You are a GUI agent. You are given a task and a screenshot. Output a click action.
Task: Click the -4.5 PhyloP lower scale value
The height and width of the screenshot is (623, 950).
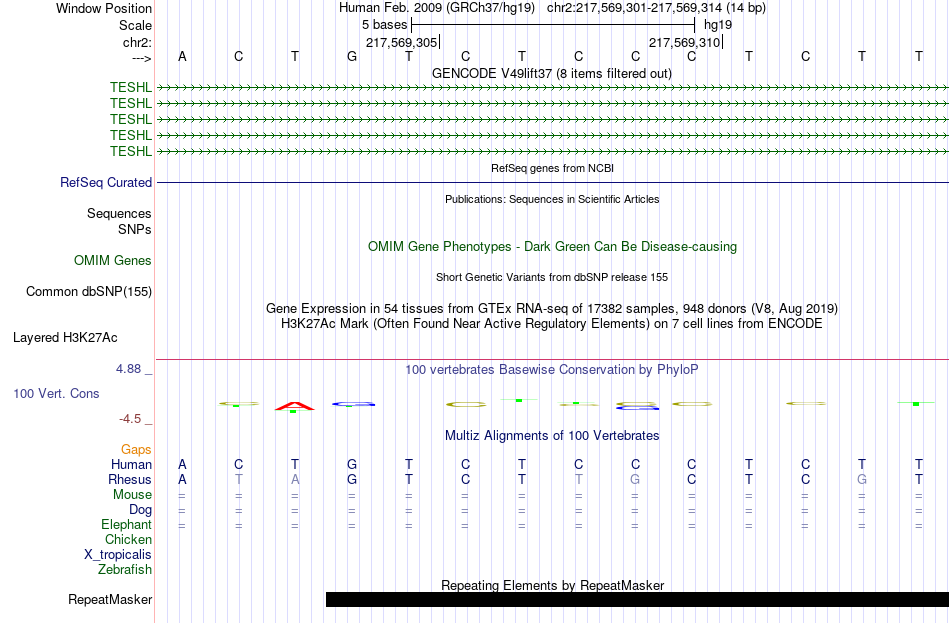coord(130,419)
